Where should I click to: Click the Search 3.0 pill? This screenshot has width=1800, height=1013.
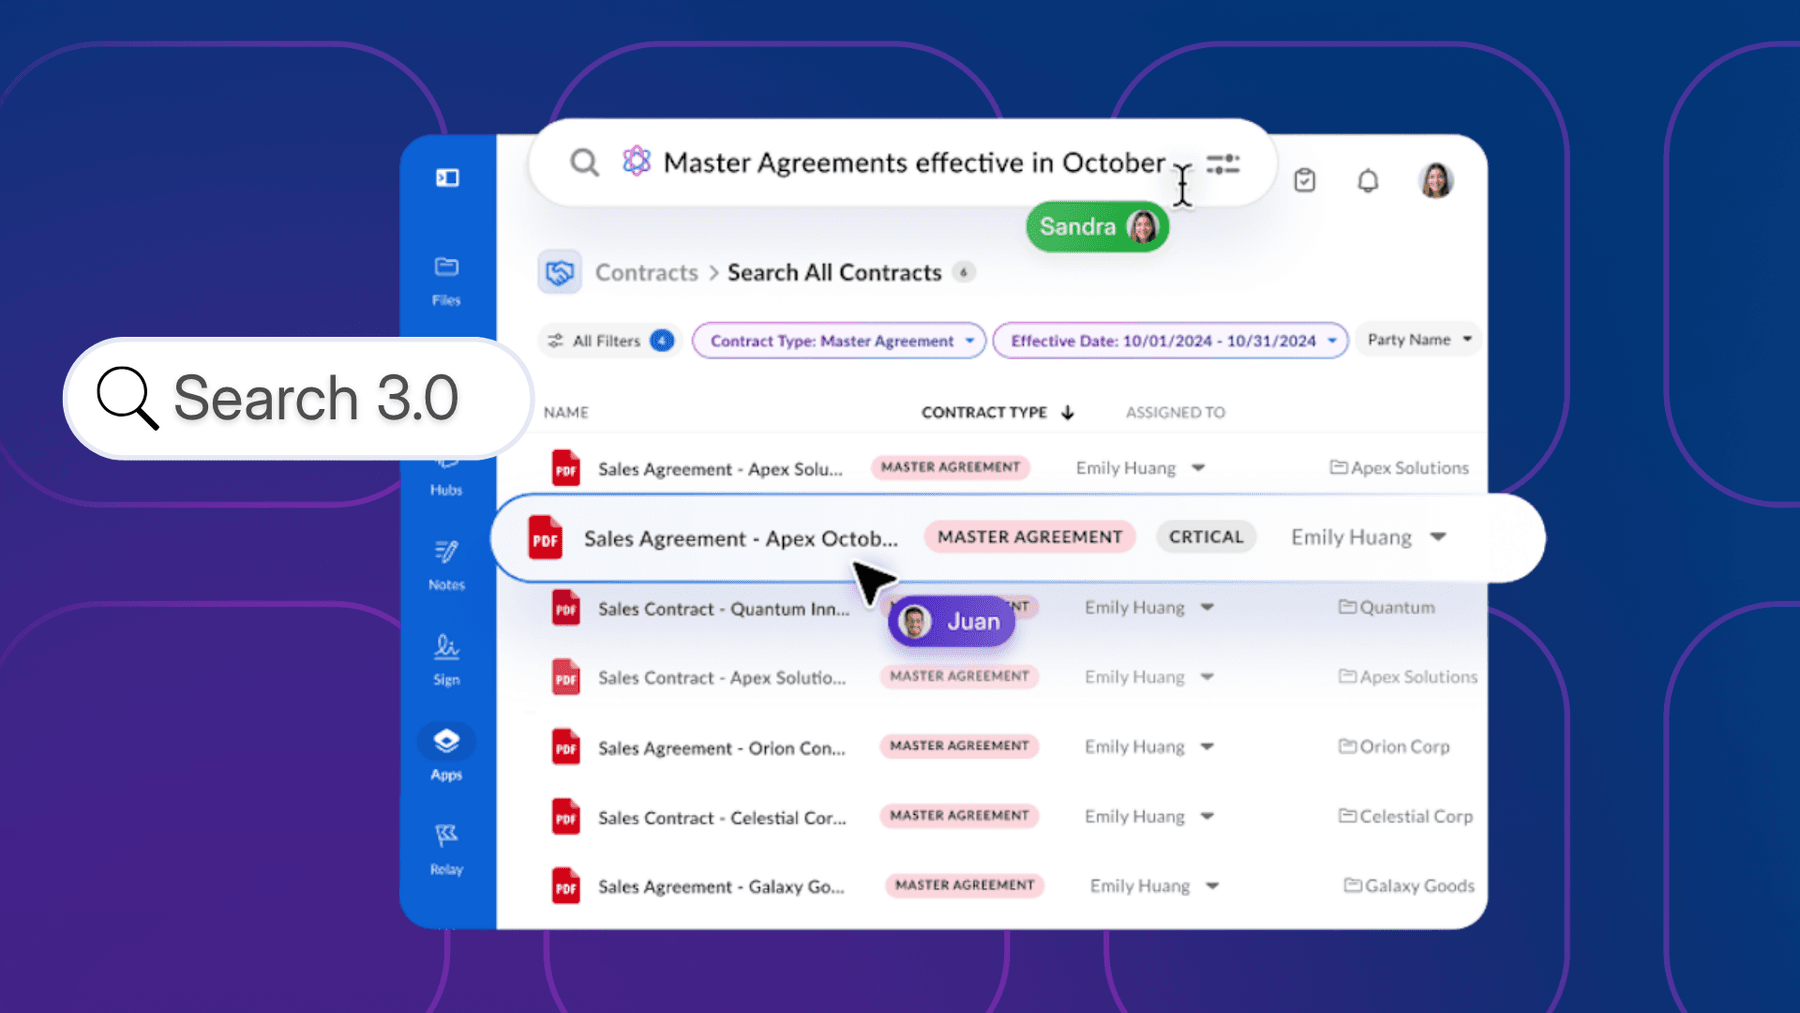point(298,398)
